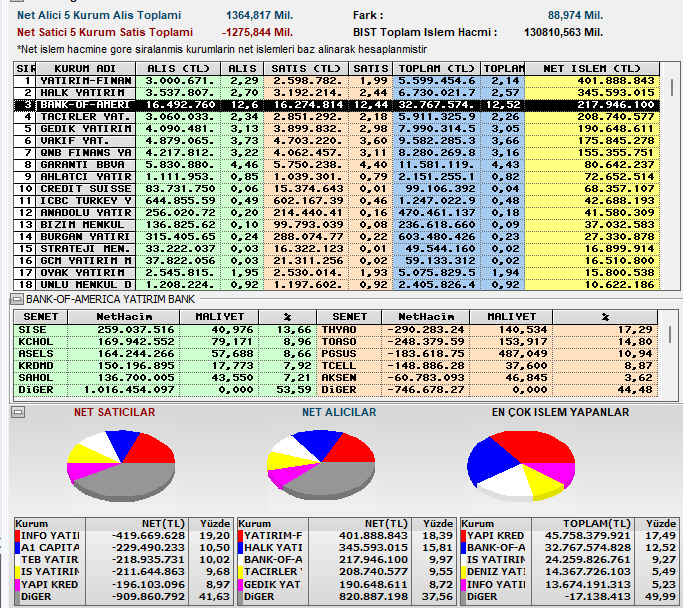The image size is (683, 608).
Task: Collapse the NET SATICILAR charts section
Action: (x=17, y=412)
